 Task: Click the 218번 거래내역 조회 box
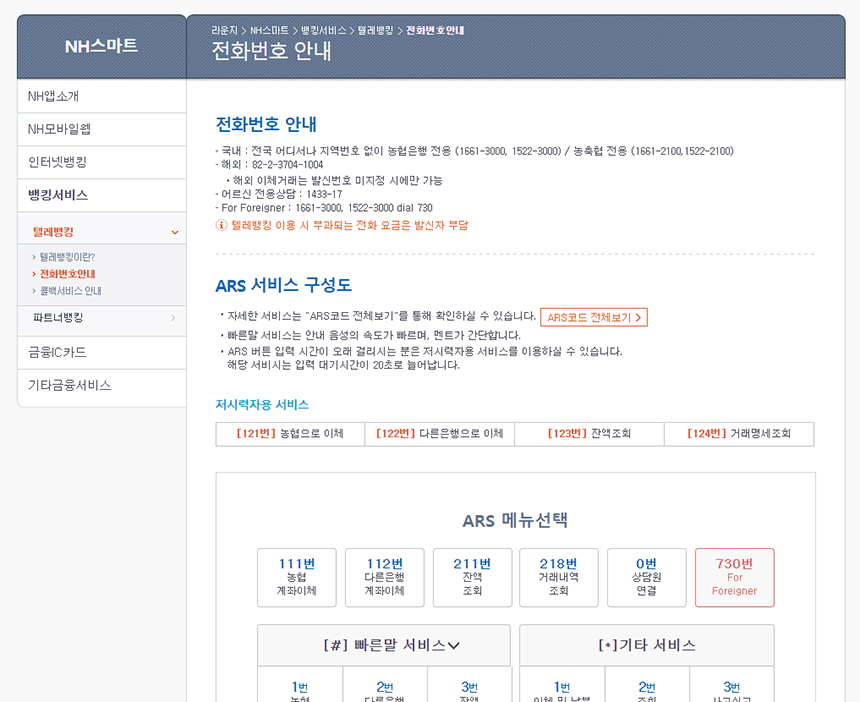559,578
